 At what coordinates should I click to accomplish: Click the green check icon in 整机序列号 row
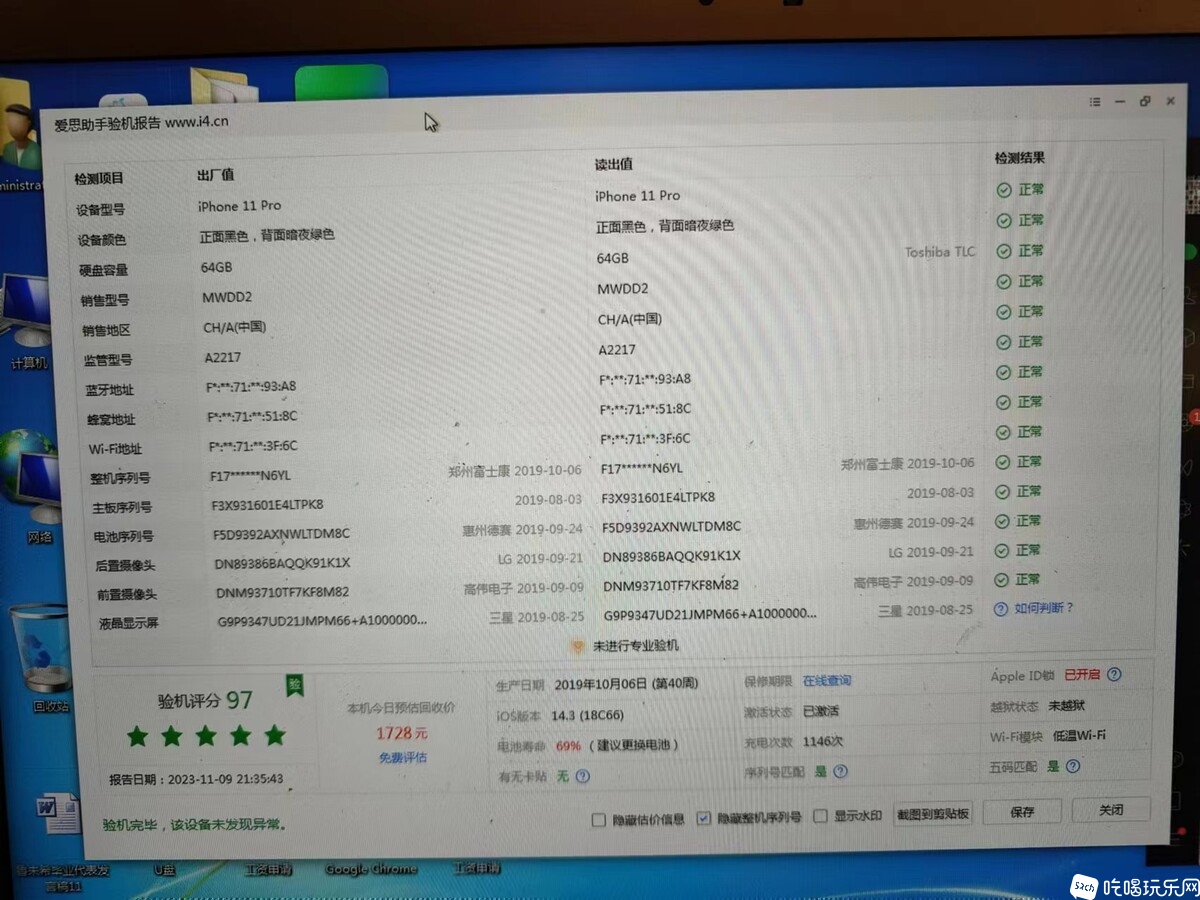1002,462
